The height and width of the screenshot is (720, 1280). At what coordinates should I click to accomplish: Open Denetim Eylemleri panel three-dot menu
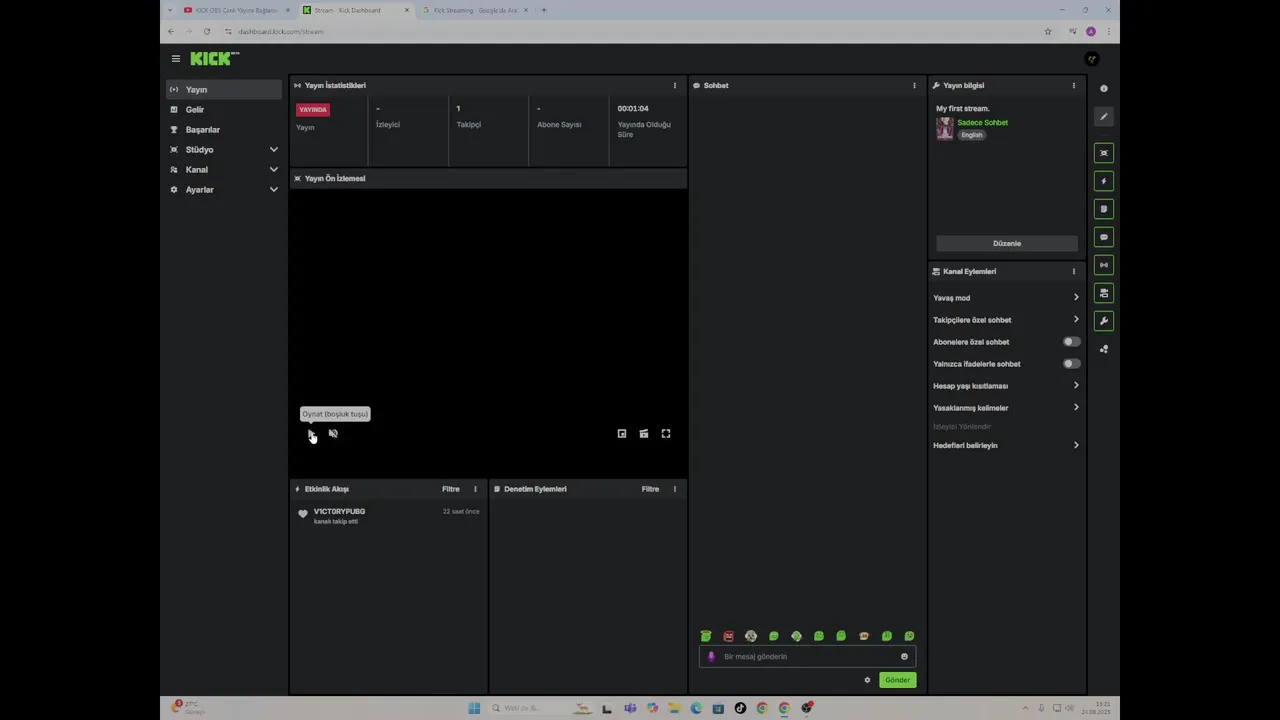[x=674, y=489]
